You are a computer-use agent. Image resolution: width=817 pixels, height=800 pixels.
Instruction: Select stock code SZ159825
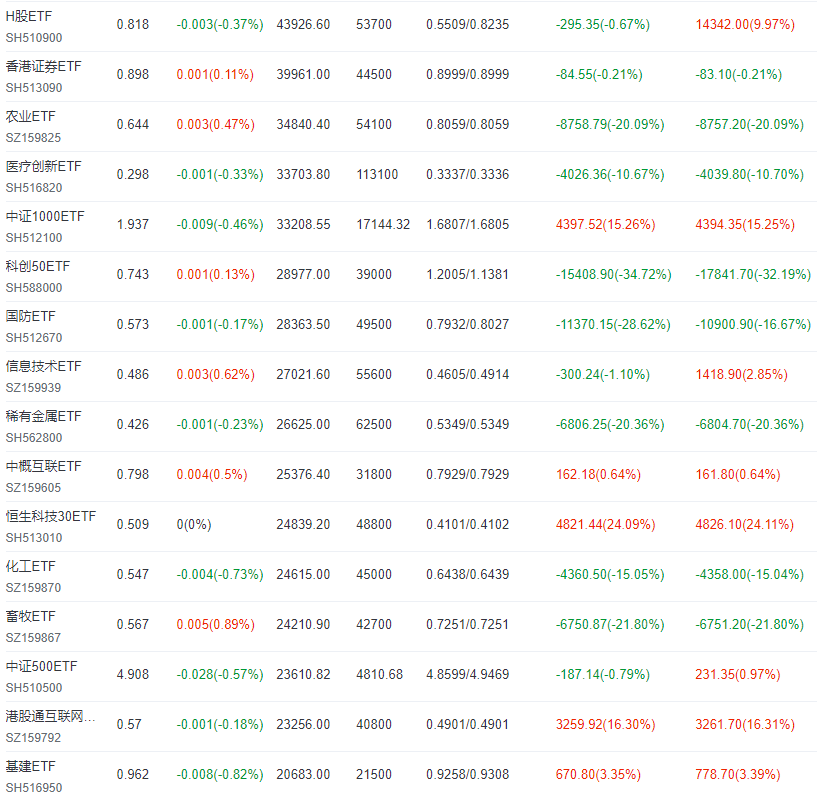click(33, 138)
